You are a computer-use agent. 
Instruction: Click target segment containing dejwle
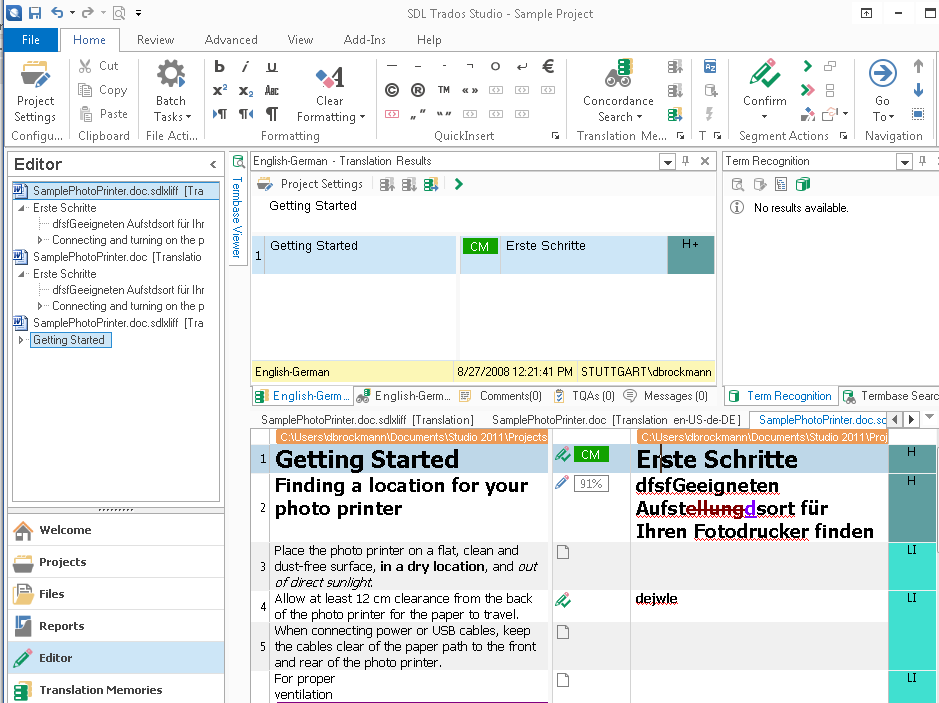point(759,606)
